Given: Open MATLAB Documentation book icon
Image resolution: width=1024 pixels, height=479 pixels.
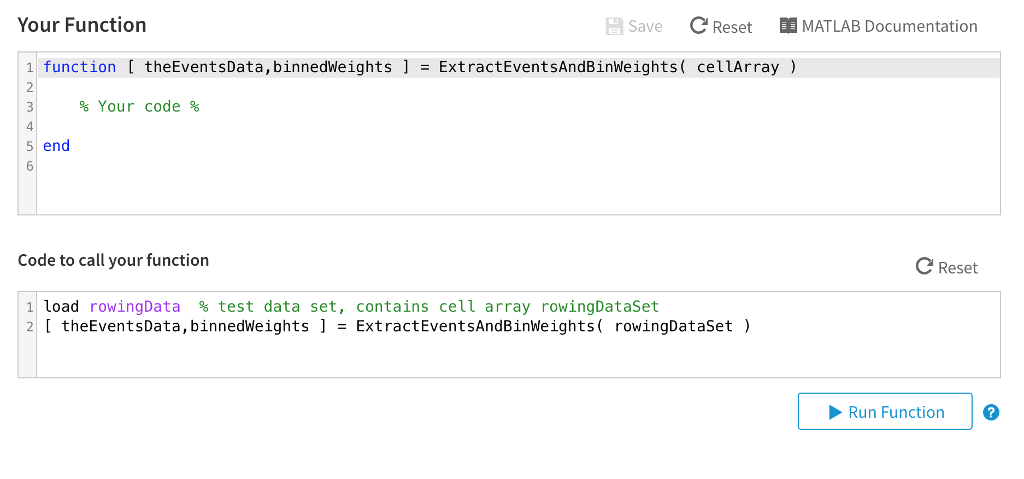Looking at the screenshot, I should coord(788,26).
